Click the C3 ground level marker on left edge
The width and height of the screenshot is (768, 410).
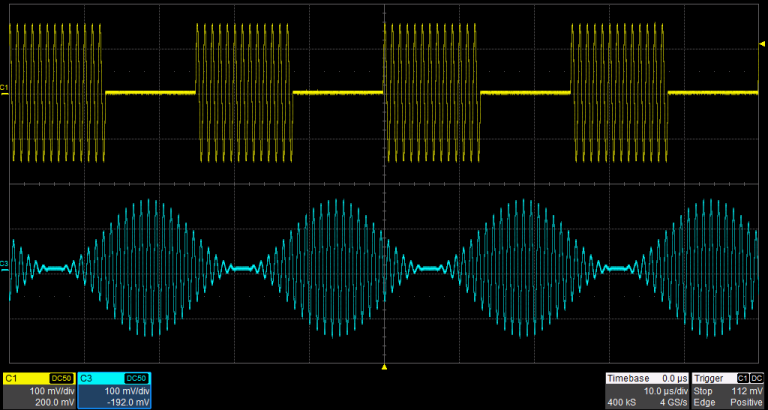point(5,266)
